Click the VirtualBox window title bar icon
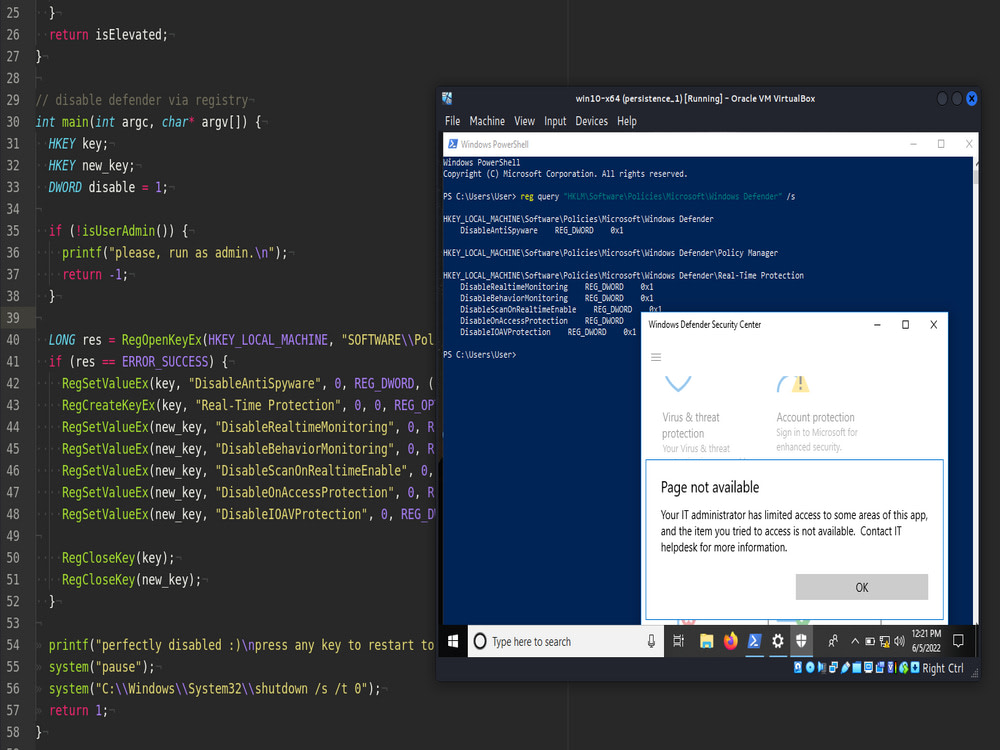 tap(447, 98)
